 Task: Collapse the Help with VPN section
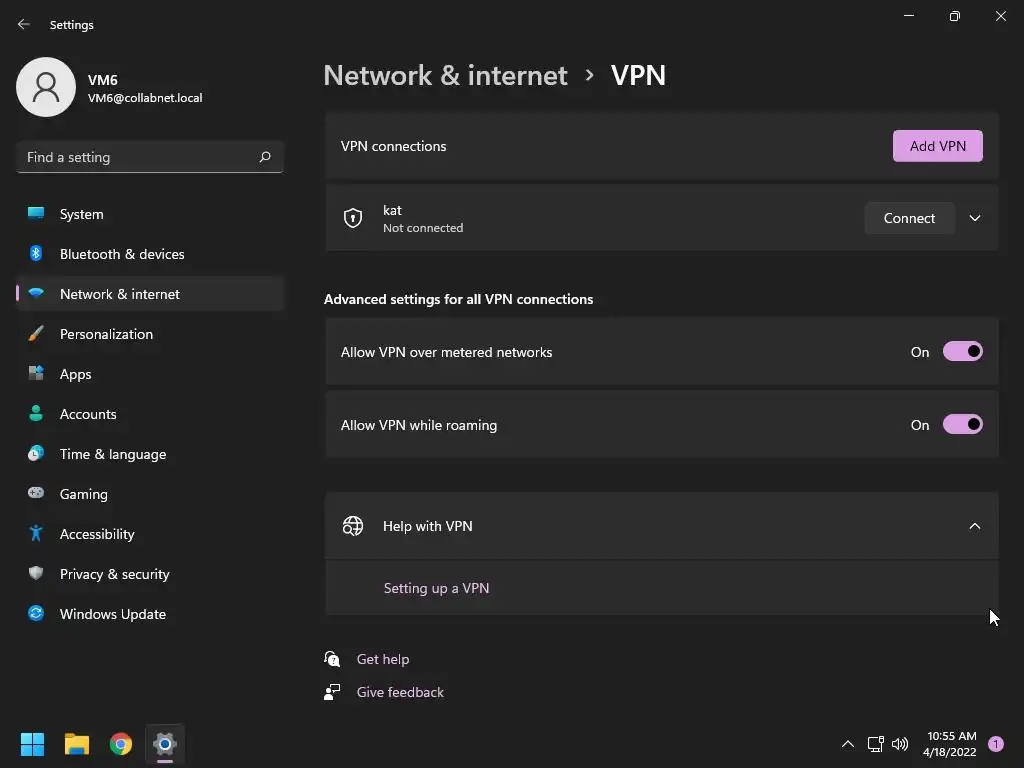tap(975, 526)
